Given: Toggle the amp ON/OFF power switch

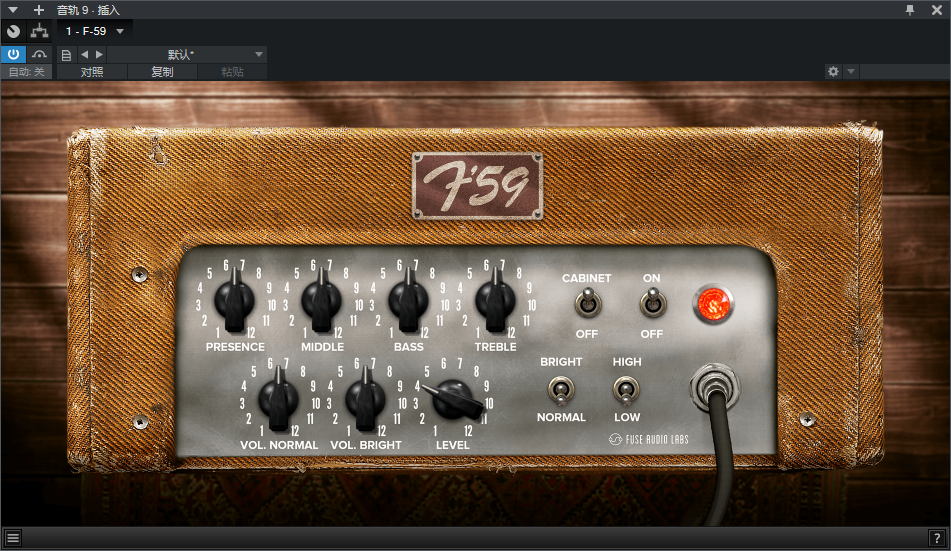Looking at the screenshot, I should [653, 303].
